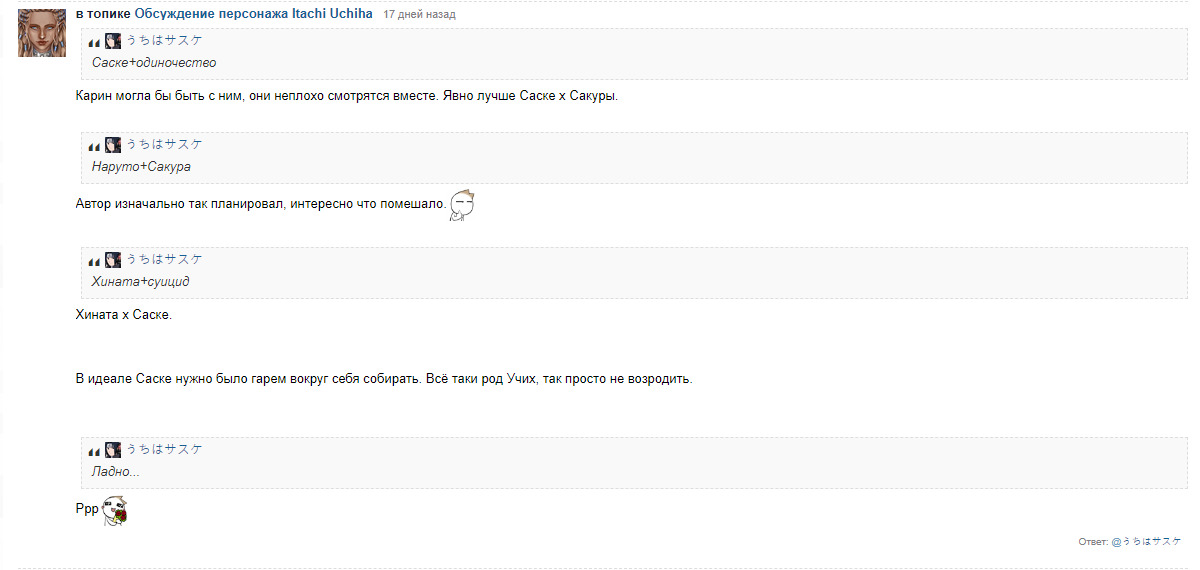Open author username link above Саске+одиночество
The width and height of the screenshot is (1200, 570).
164,41
